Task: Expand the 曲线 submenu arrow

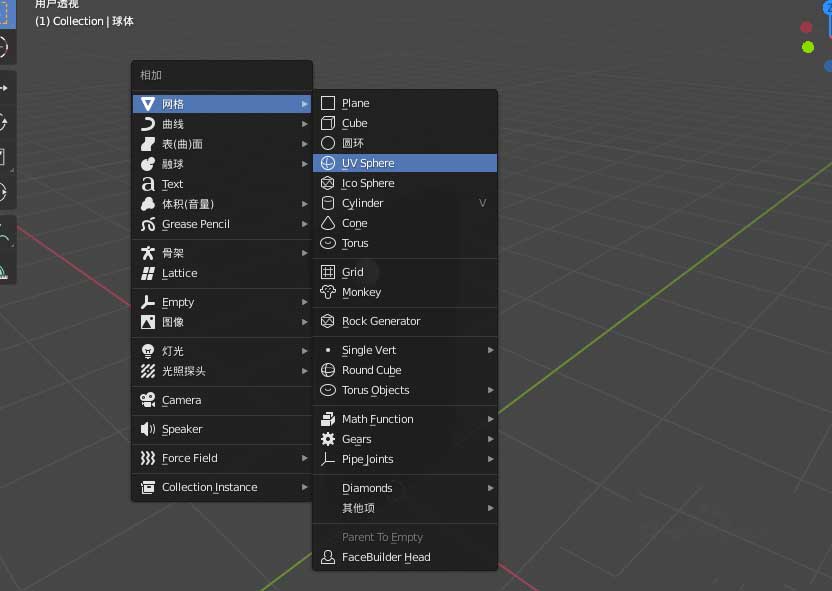Action: pyautogui.click(x=305, y=124)
